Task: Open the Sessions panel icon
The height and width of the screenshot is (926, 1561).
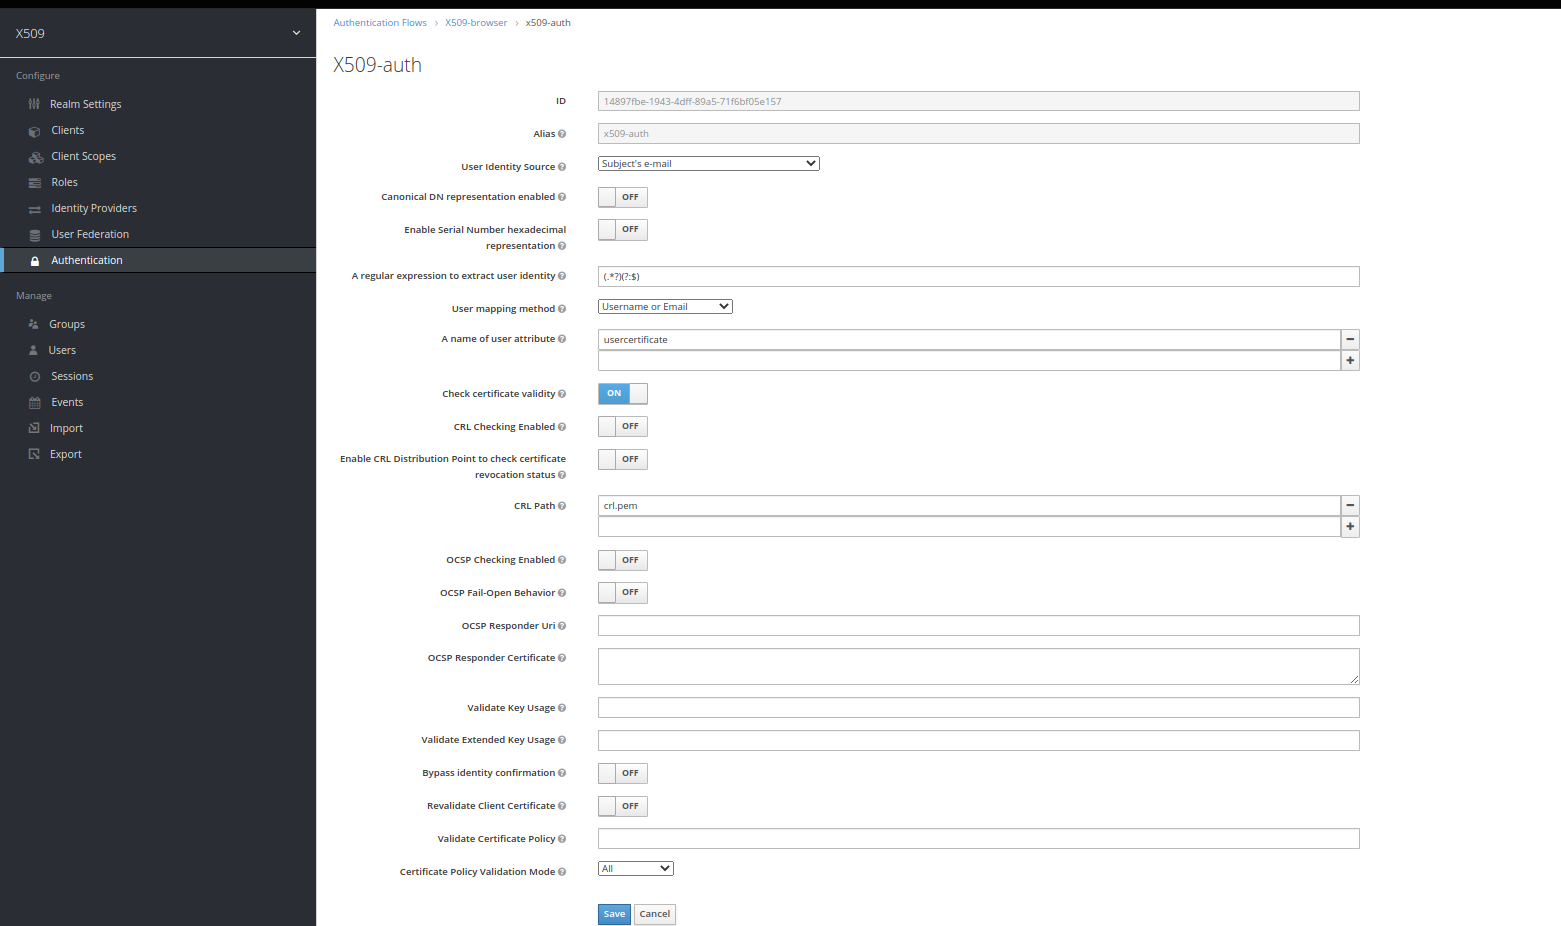Action: click(x=33, y=376)
